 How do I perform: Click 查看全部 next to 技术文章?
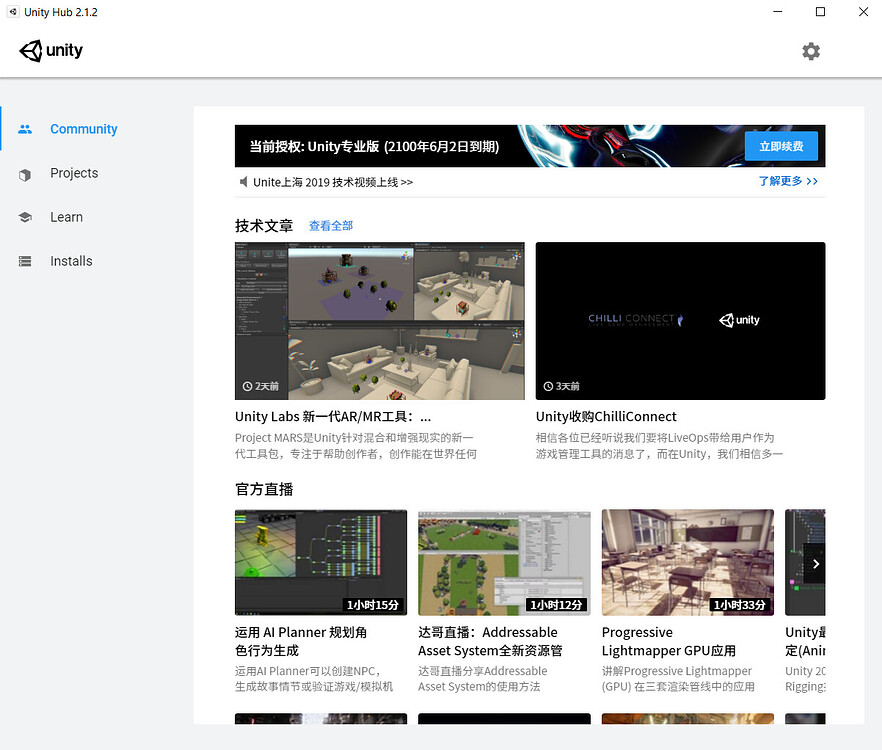click(330, 226)
